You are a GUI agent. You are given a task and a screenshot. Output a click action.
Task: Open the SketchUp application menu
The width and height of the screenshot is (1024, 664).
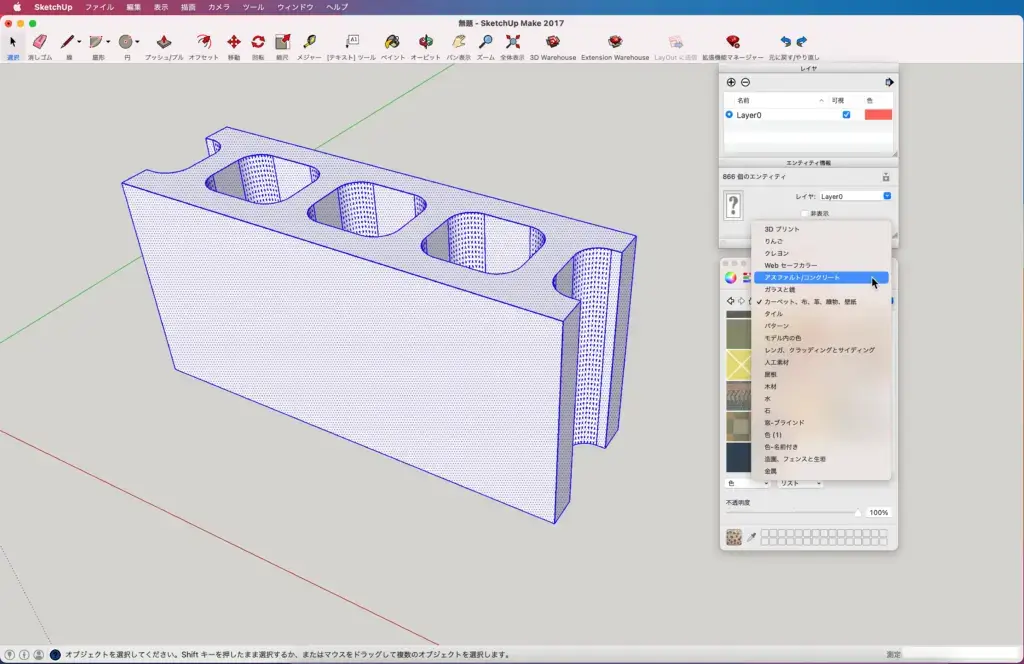click(x=53, y=7)
